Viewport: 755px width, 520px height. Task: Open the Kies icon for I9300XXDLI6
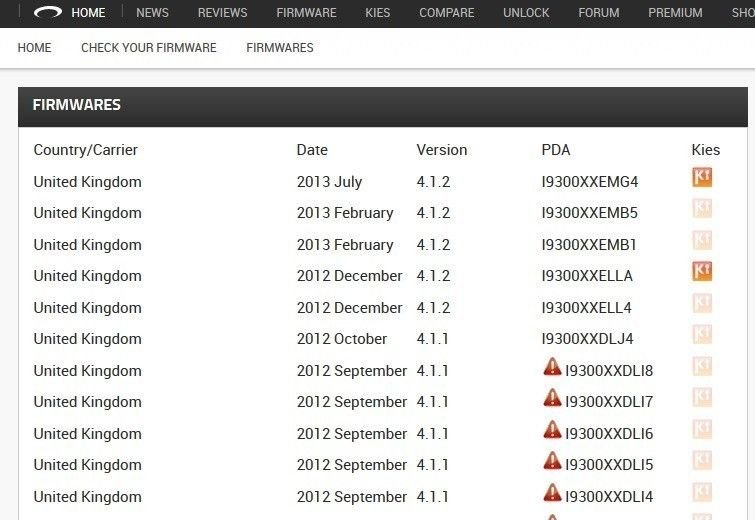coord(702,429)
